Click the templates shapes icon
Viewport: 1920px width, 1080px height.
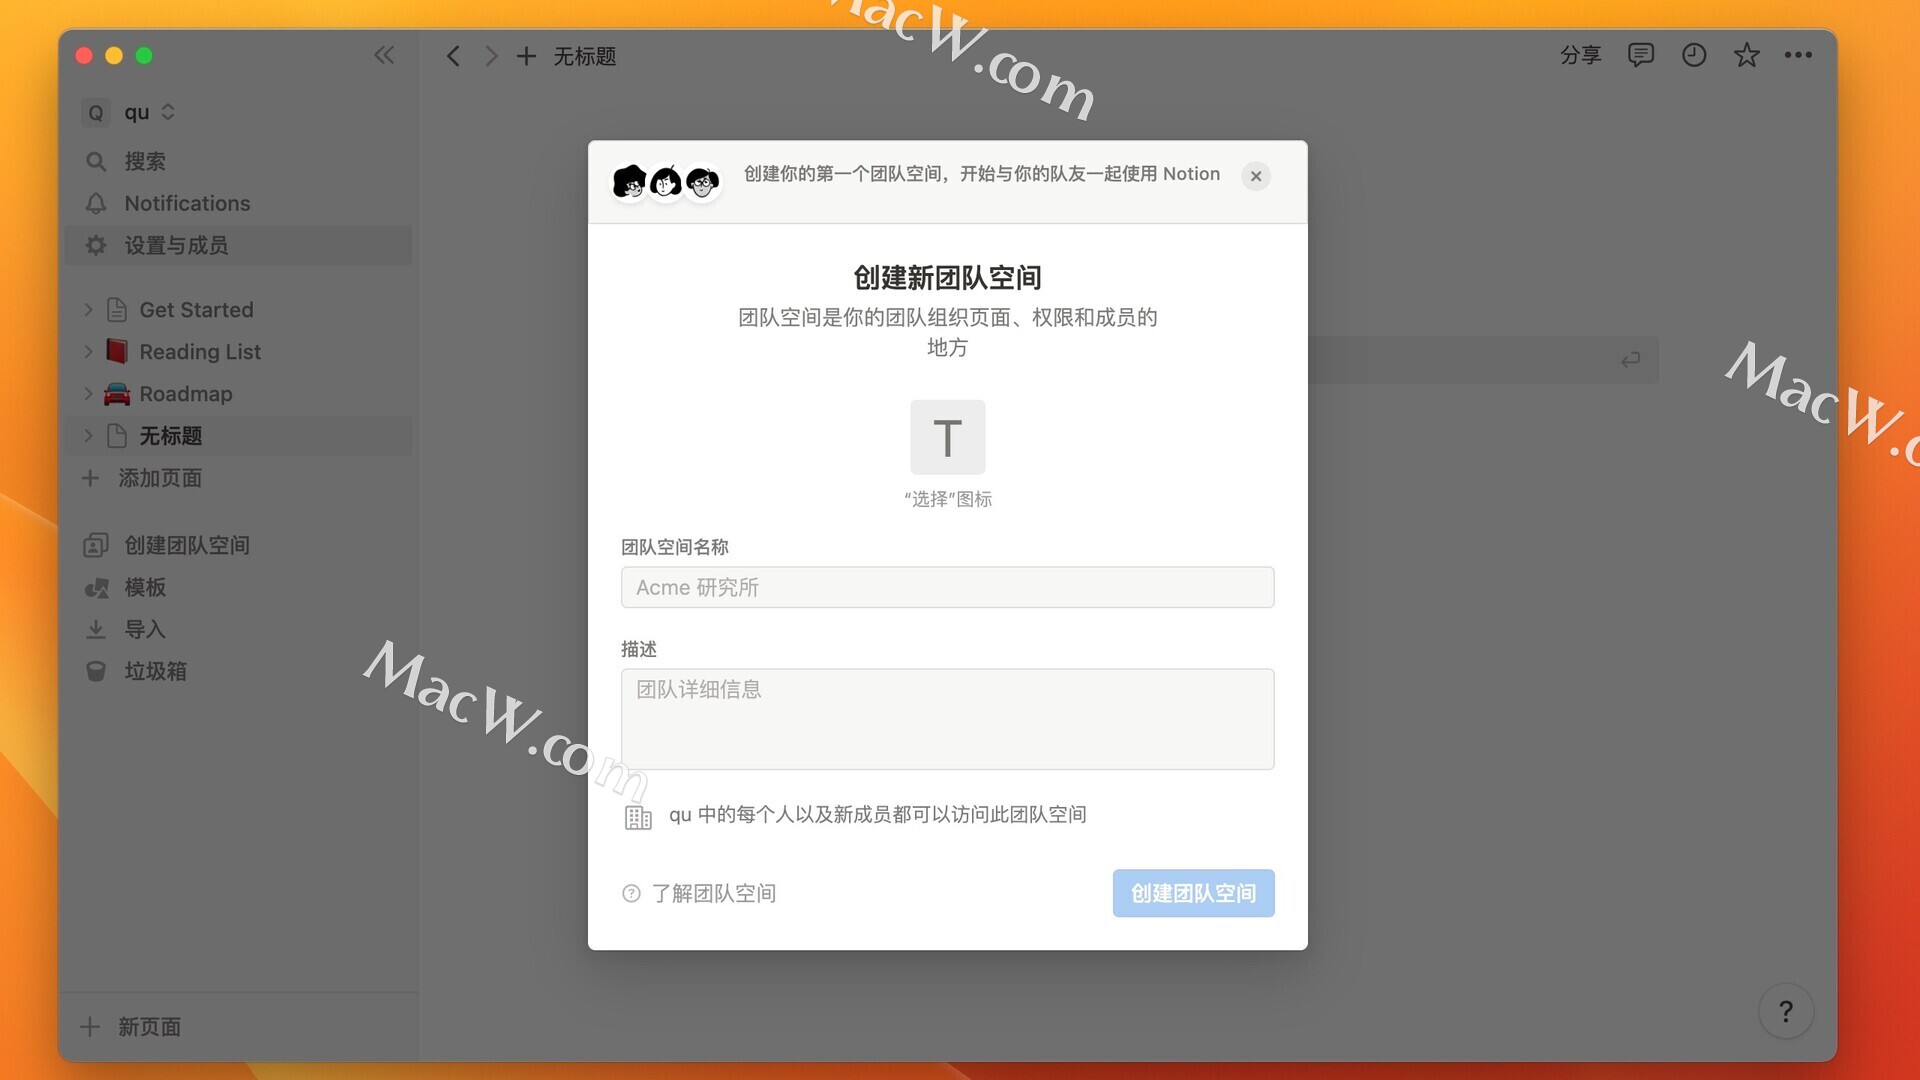click(x=96, y=588)
